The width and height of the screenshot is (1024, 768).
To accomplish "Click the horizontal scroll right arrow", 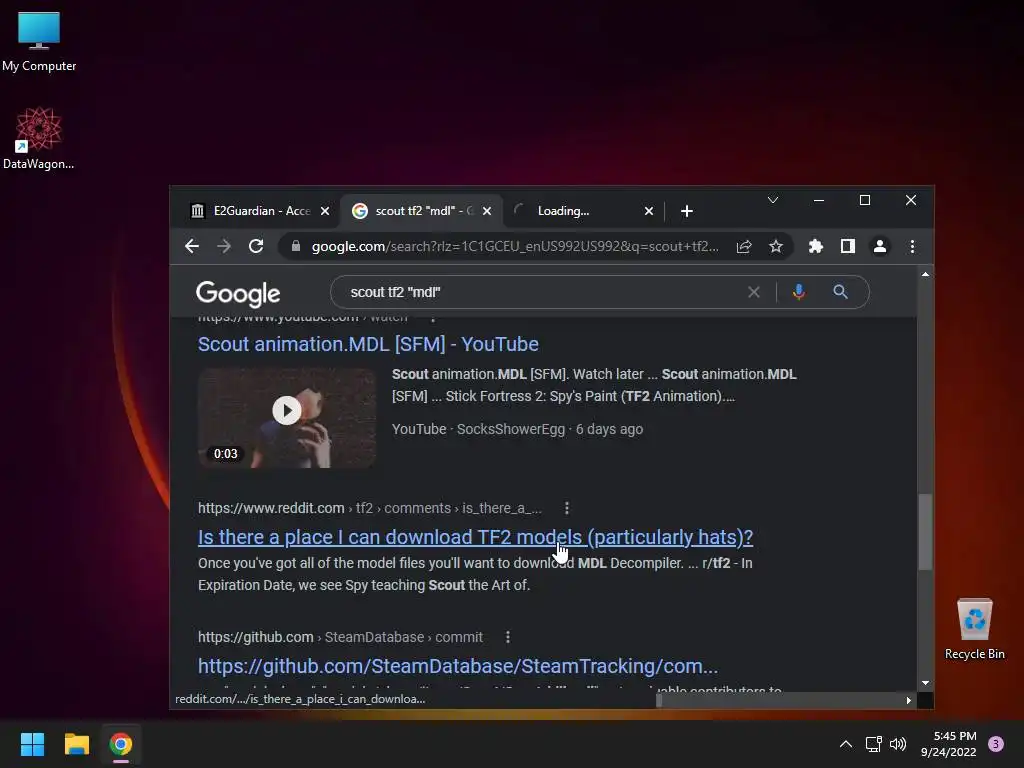I will click(x=908, y=700).
